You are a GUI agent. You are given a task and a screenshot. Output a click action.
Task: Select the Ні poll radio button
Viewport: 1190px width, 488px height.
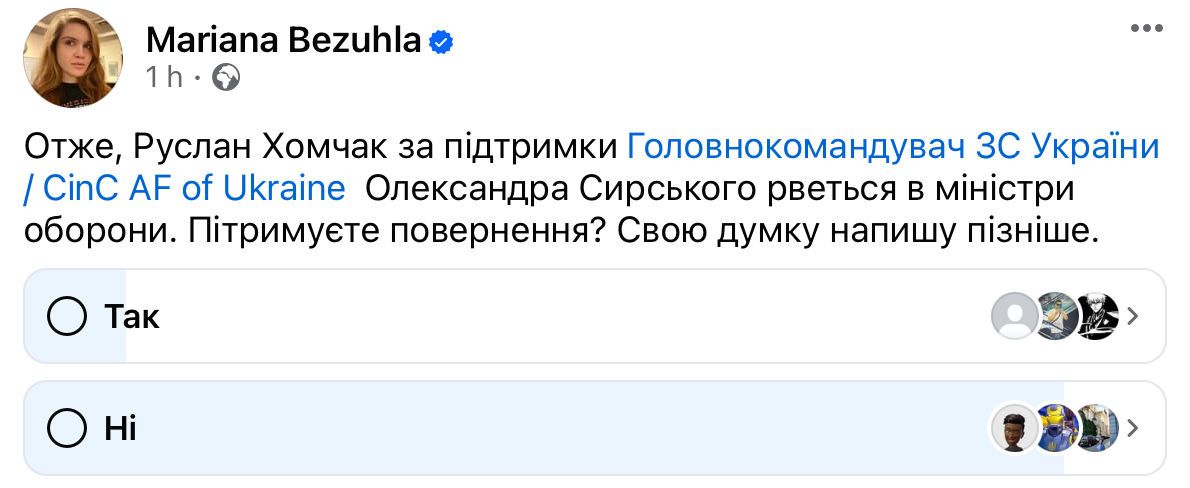(67, 428)
